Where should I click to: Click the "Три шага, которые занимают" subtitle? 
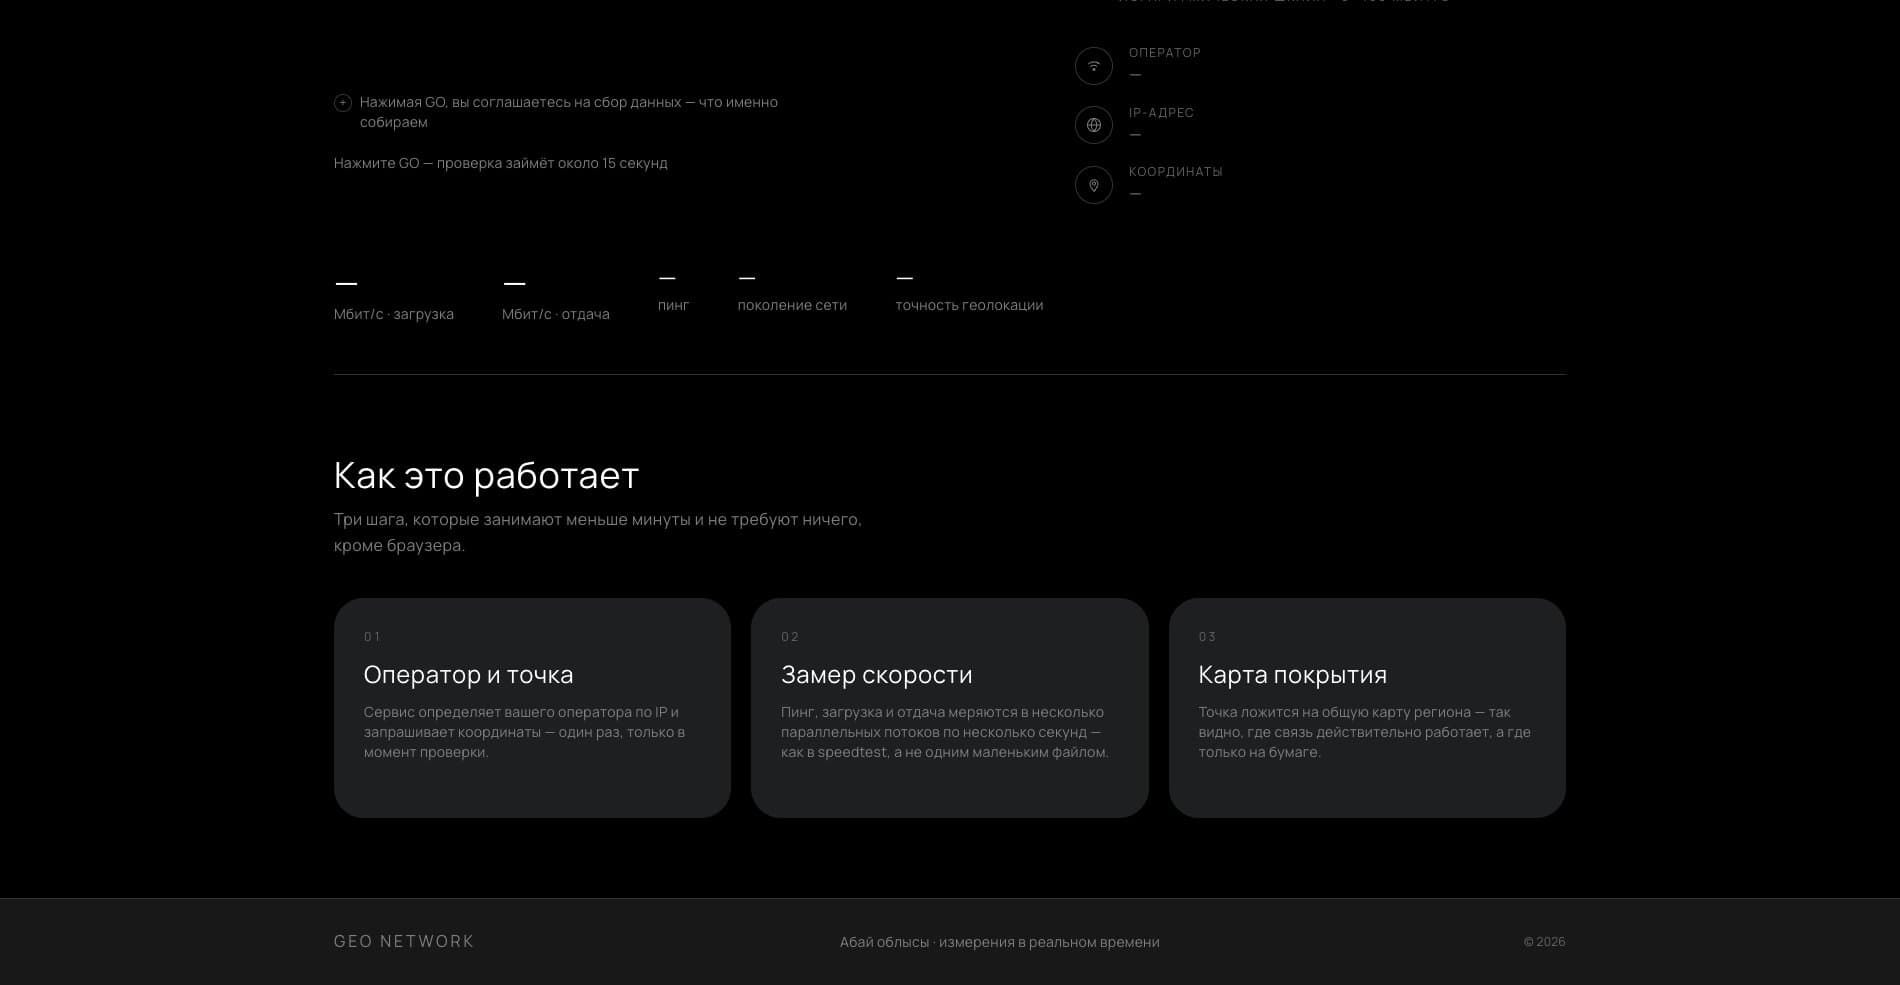pyautogui.click(x=598, y=532)
